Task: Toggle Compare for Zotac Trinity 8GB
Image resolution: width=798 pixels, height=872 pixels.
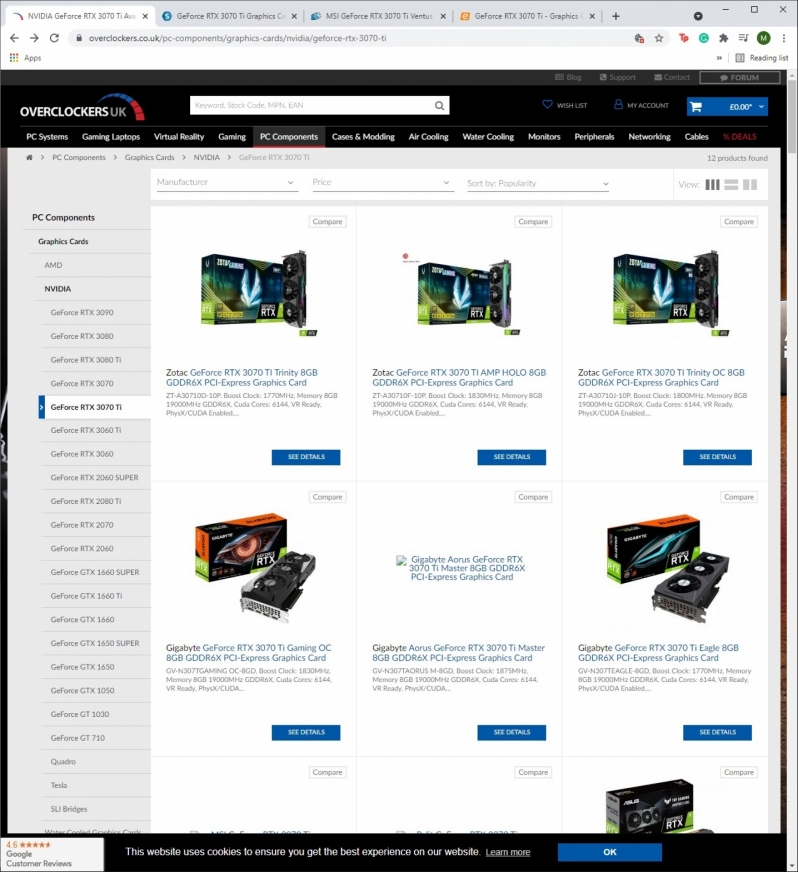Action: click(328, 221)
